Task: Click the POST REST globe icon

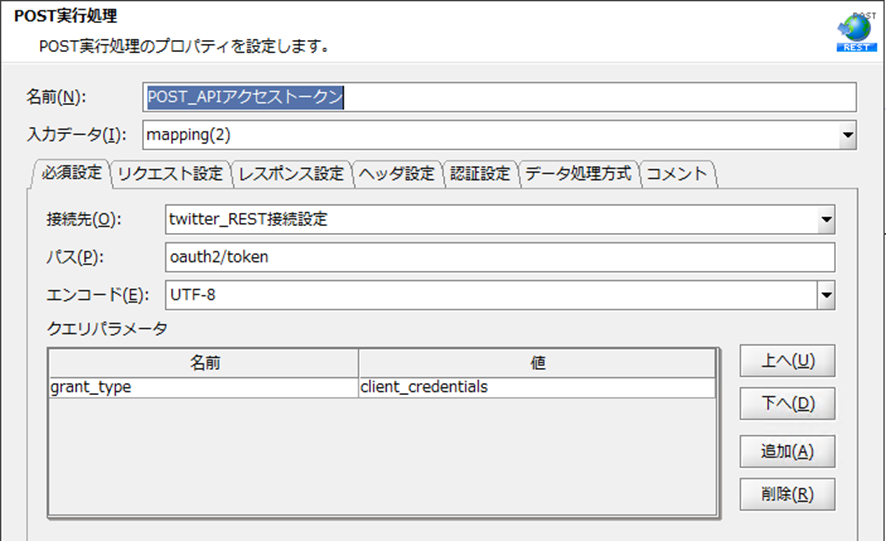Action: [857, 32]
